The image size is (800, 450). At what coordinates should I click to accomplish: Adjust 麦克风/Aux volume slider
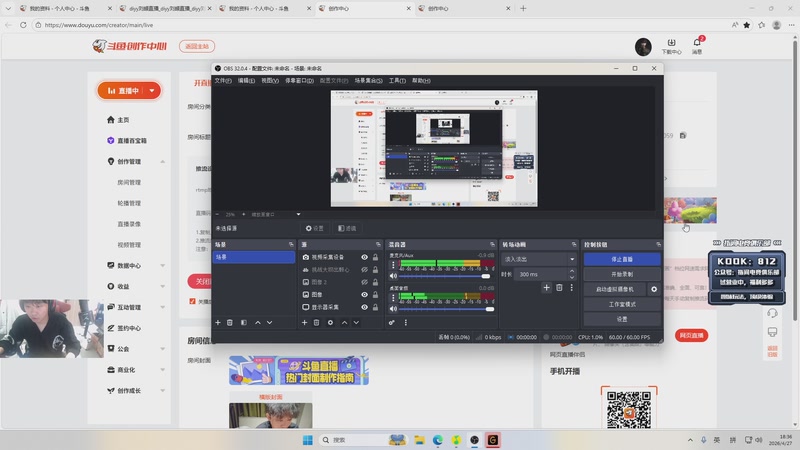pyautogui.click(x=444, y=276)
